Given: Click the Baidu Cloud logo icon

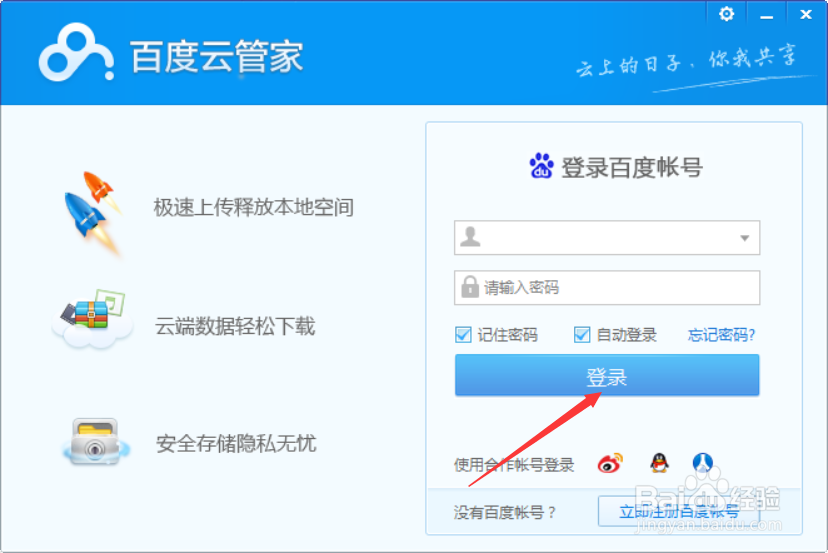Looking at the screenshot, I should [77, 52].
